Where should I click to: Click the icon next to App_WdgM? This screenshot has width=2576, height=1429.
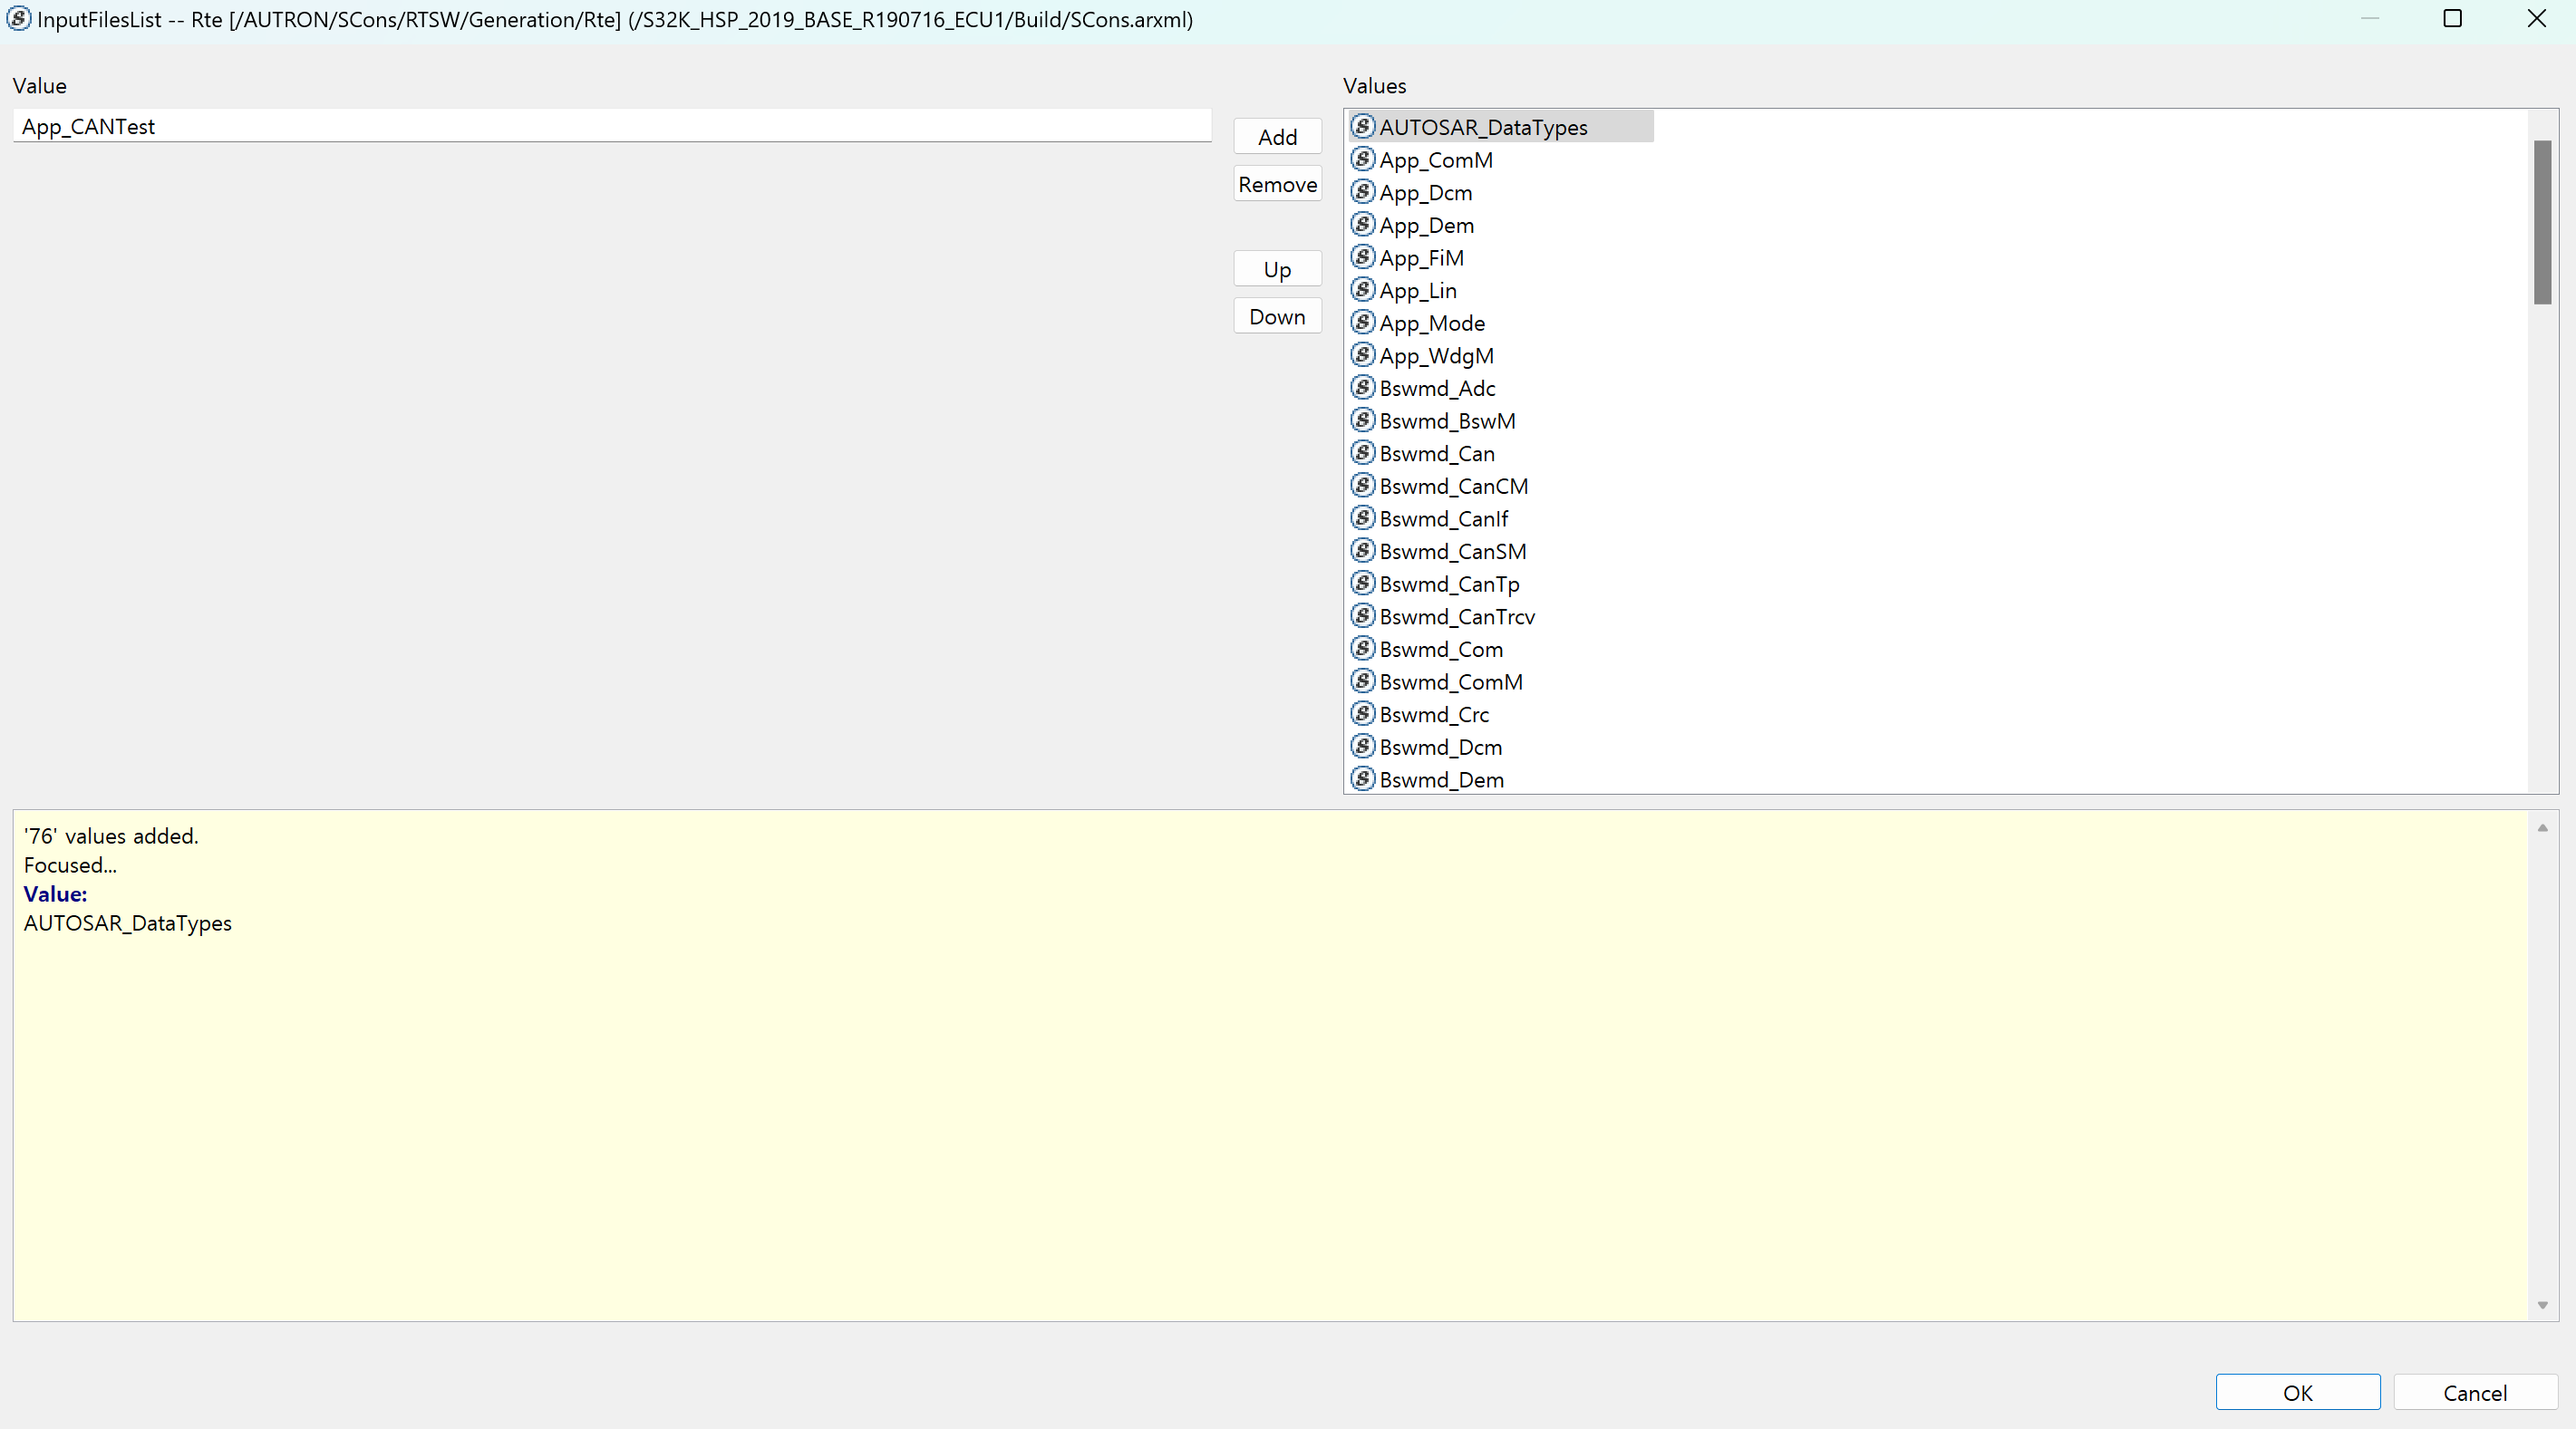tap(1362, 355)
